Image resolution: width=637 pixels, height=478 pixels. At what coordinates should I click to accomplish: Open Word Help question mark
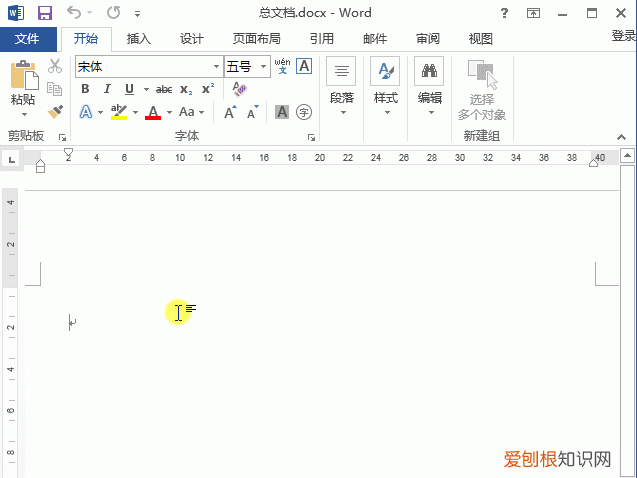pyautogui.click(x=504, y=13)
